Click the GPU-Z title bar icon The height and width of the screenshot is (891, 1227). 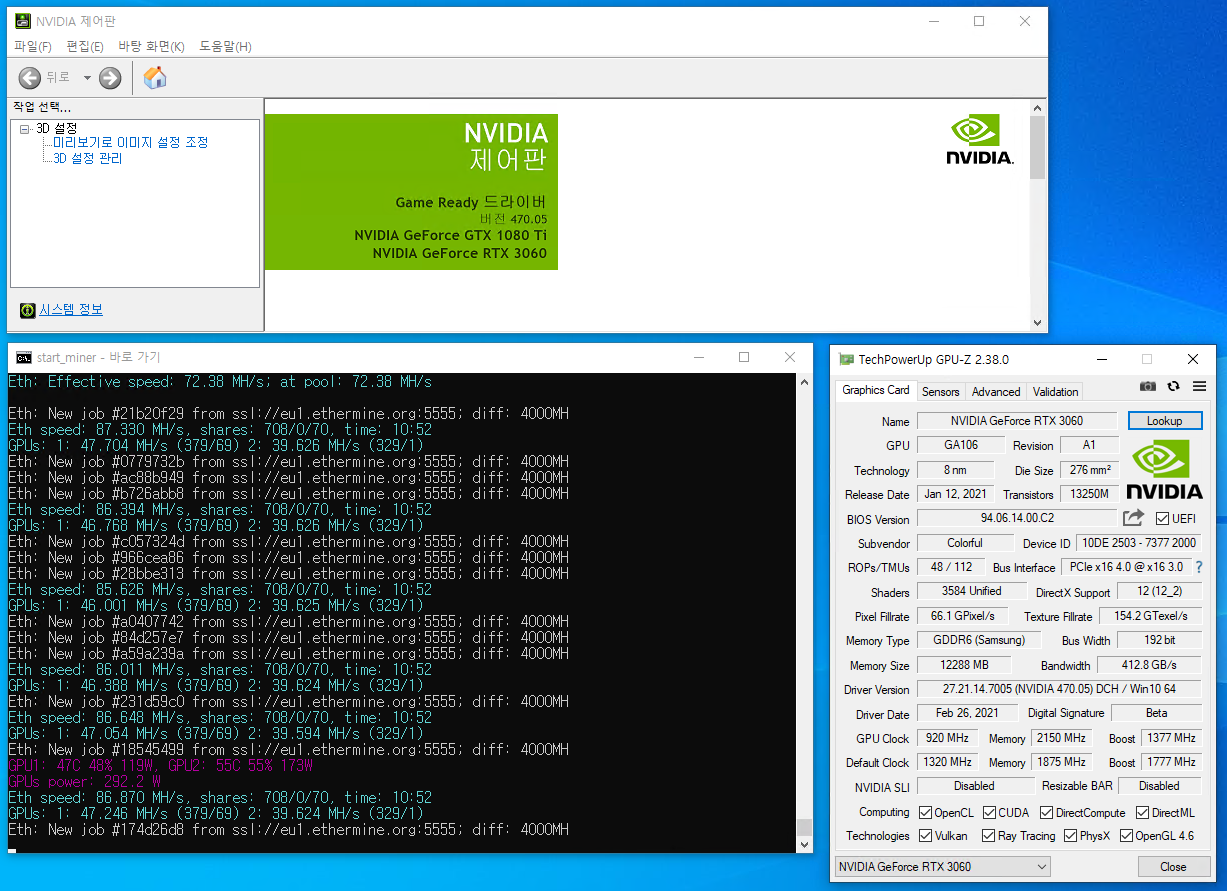[x=846, y=359]
